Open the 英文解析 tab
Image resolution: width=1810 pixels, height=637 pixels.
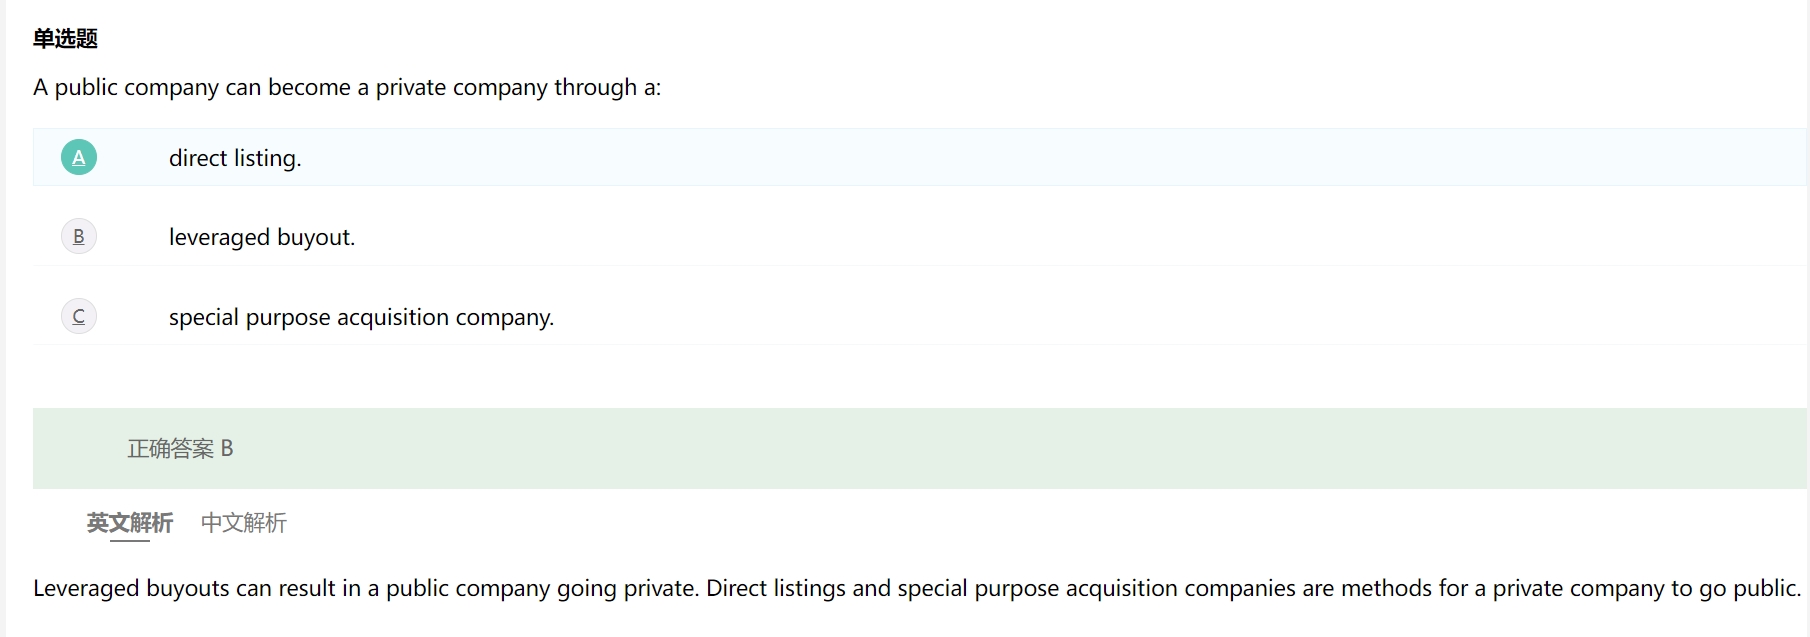pyautogui.click(x=130, y=523)
